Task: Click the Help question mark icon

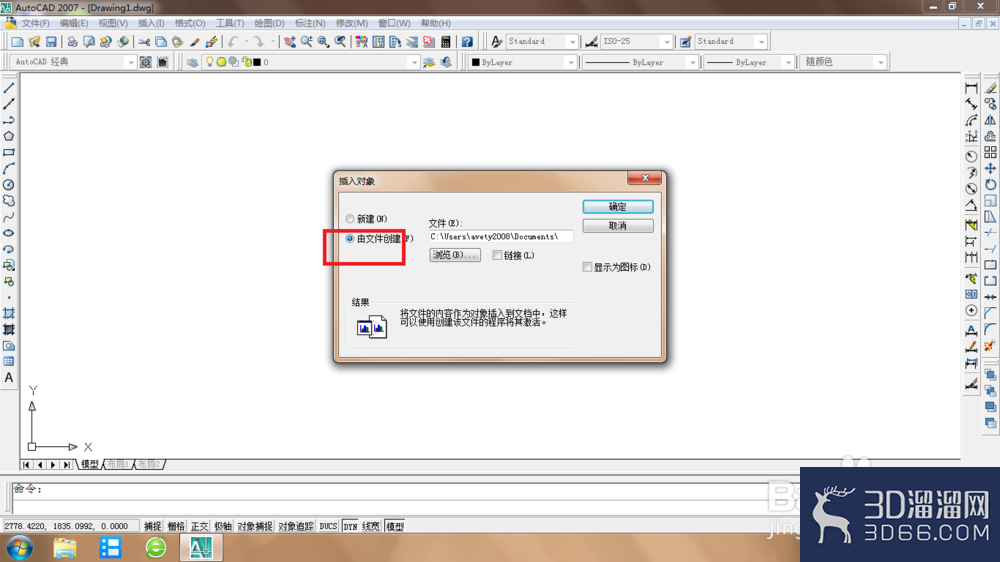Action: [467, 41]
